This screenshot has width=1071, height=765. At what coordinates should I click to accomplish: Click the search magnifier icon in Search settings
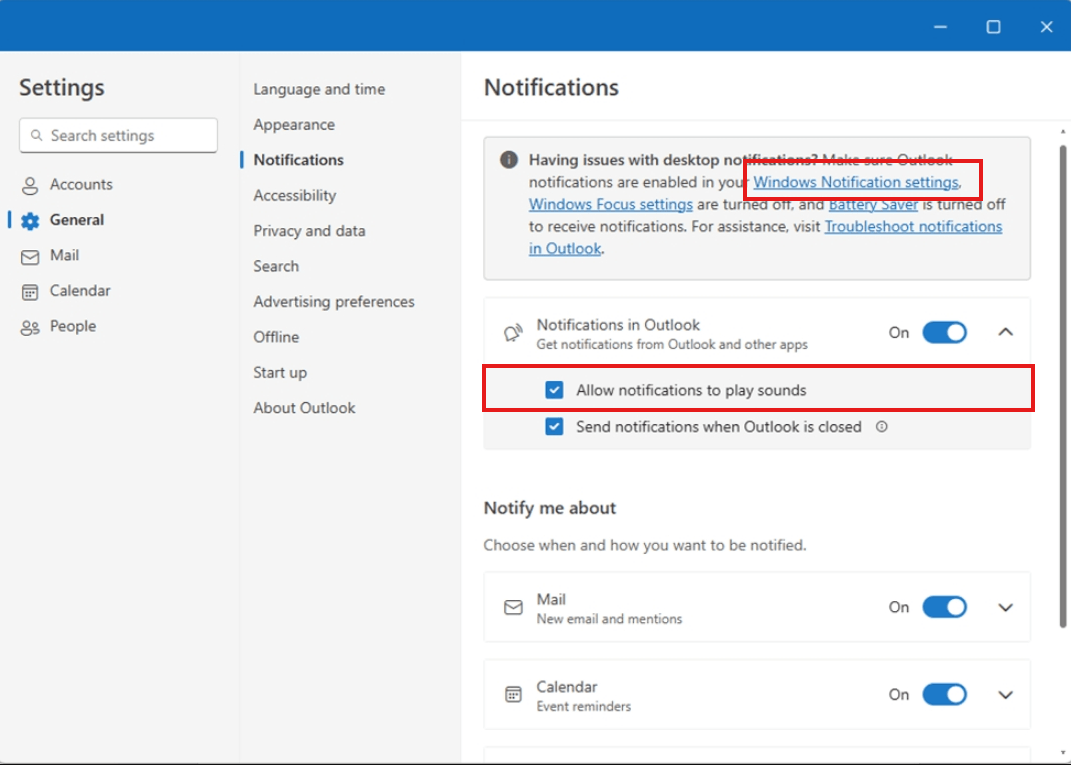(x=37, y=135)
